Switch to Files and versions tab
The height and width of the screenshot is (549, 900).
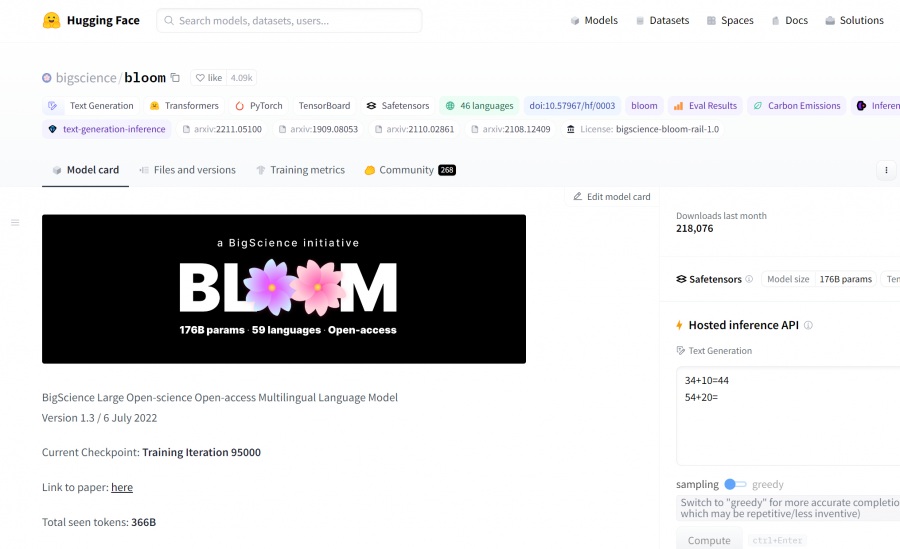188,170
